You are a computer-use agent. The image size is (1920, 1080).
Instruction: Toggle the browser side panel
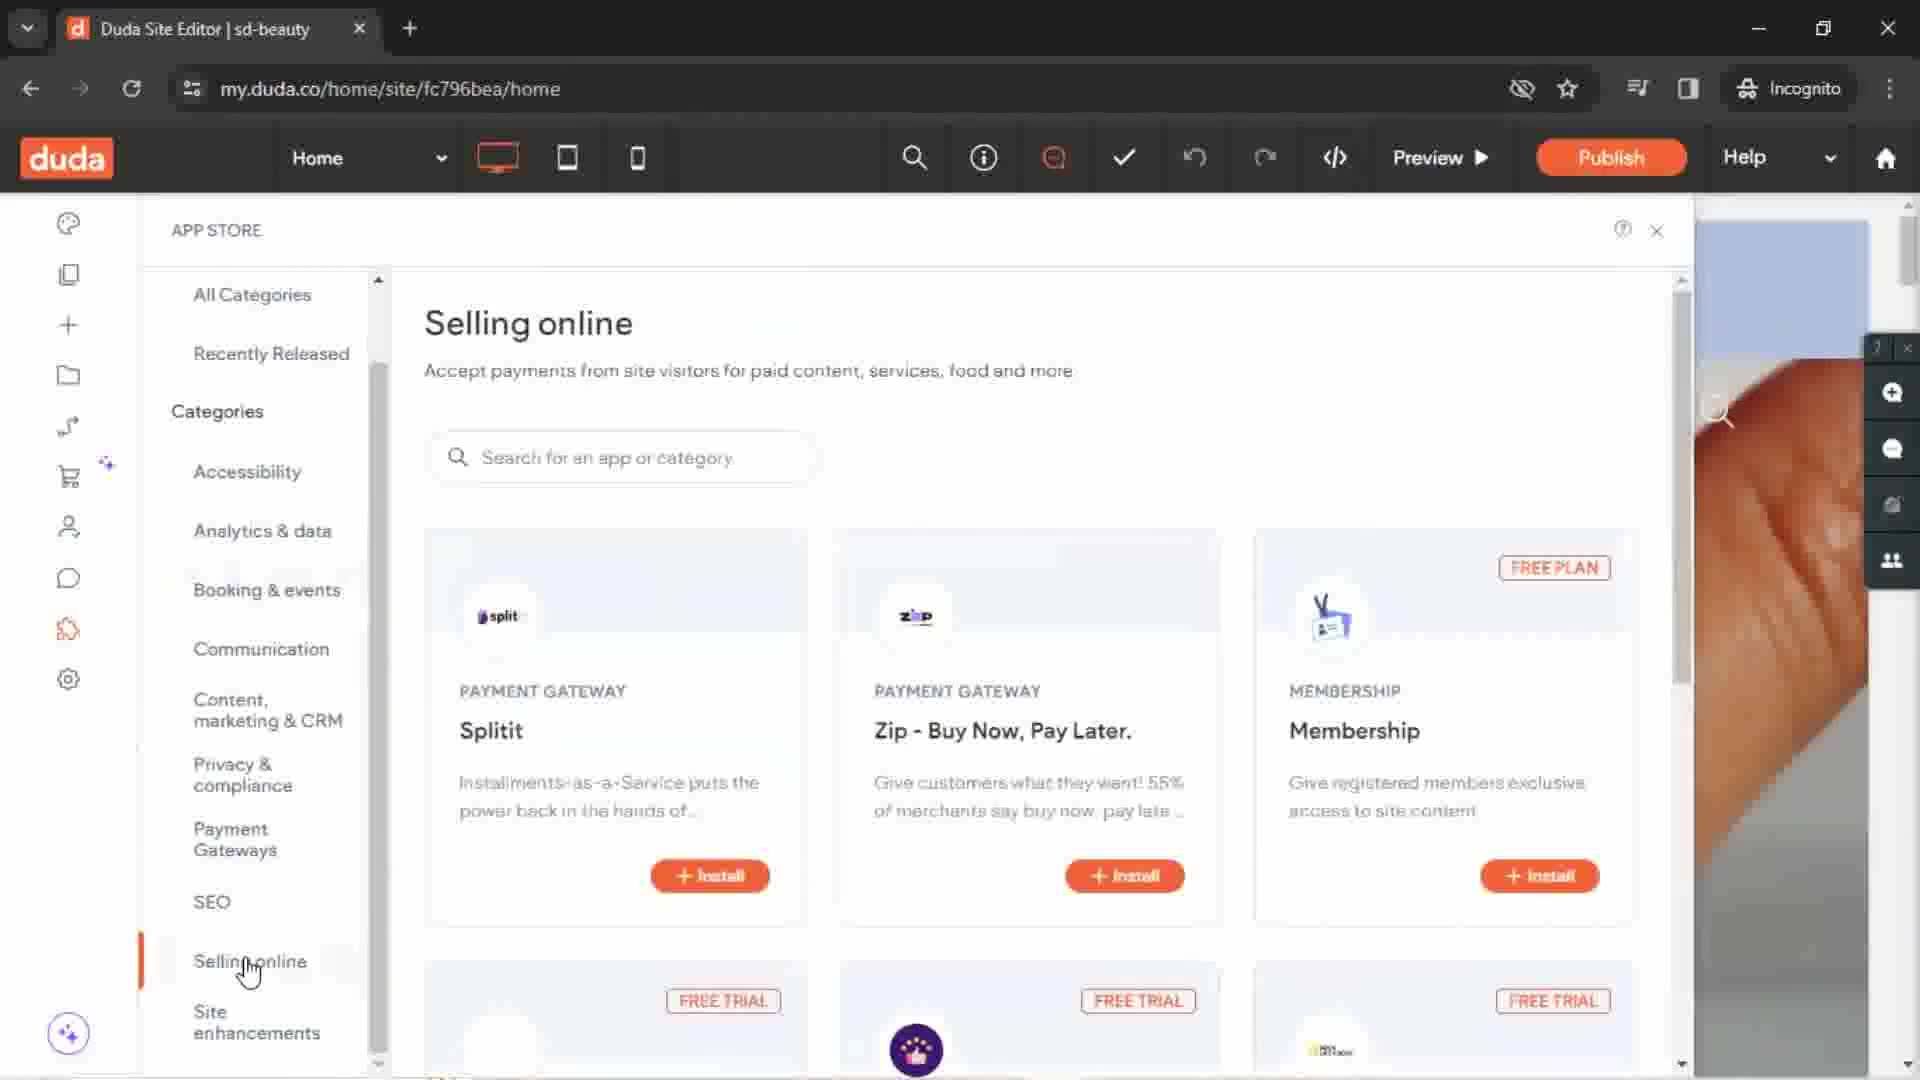coord(1688,89)
